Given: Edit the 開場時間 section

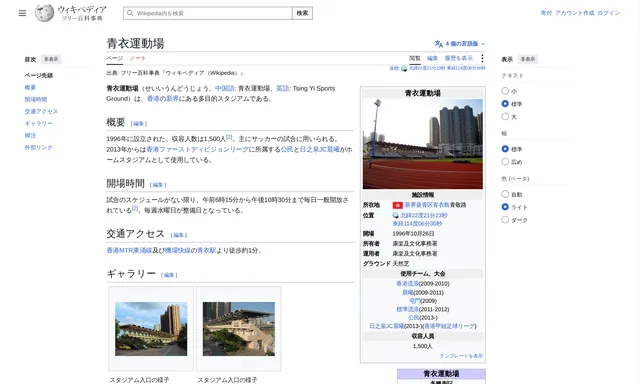Looking at the screenshot, I should point(158,185).
